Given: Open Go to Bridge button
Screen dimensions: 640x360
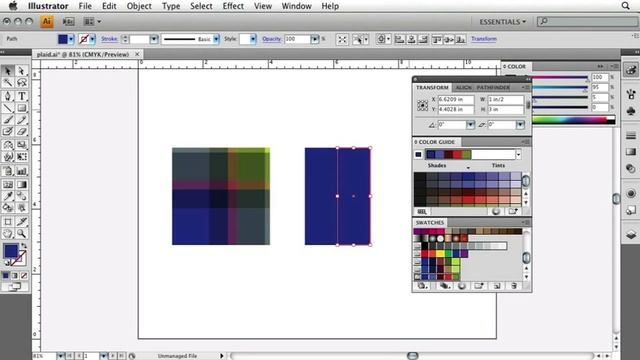Looking at the screenshot, I should click(68, 22).
